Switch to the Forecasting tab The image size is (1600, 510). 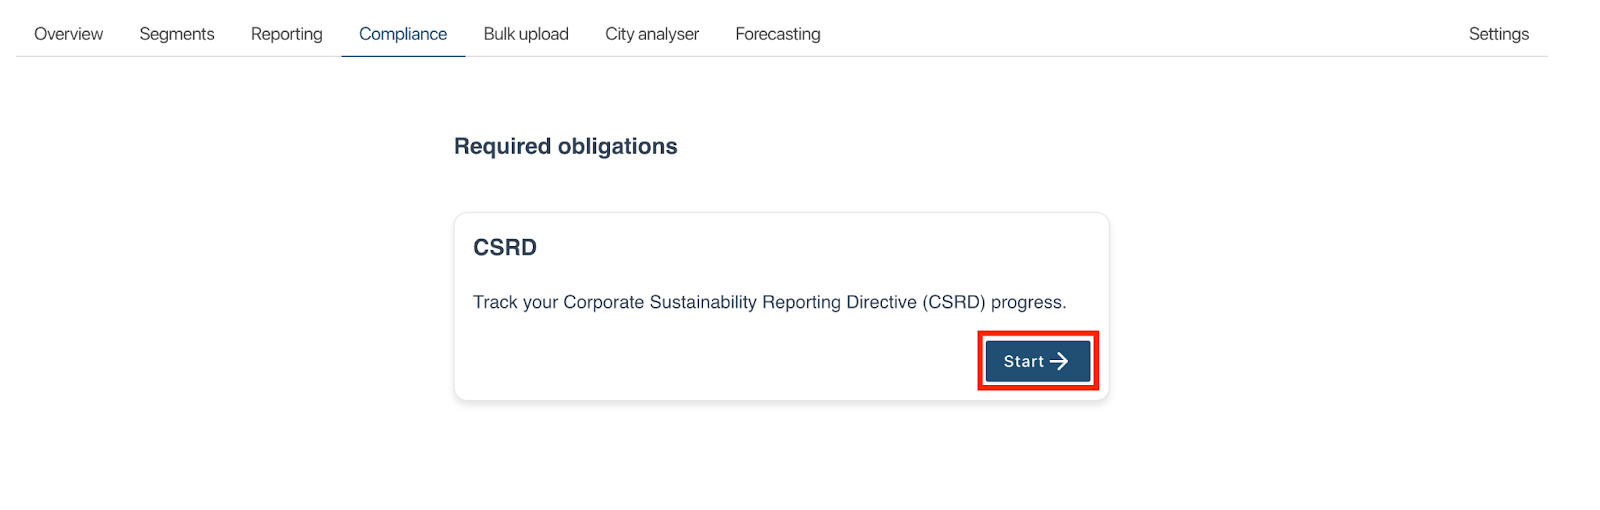click(x=778, y=34)
